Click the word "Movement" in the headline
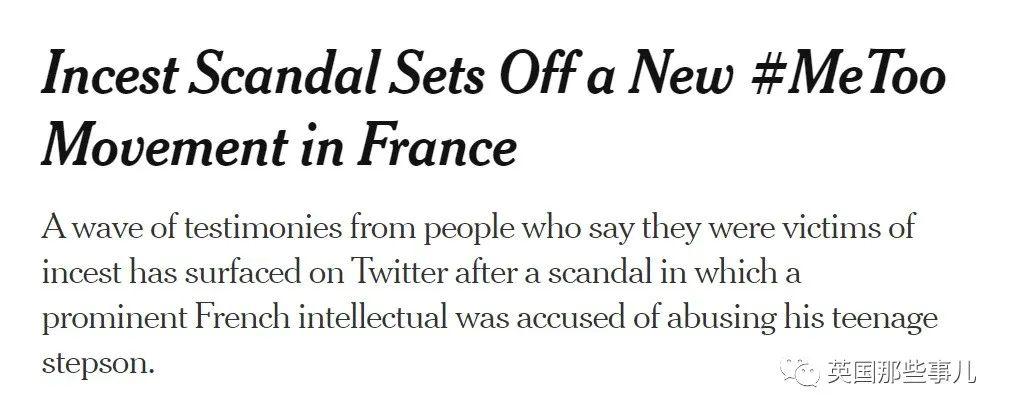 164,145
